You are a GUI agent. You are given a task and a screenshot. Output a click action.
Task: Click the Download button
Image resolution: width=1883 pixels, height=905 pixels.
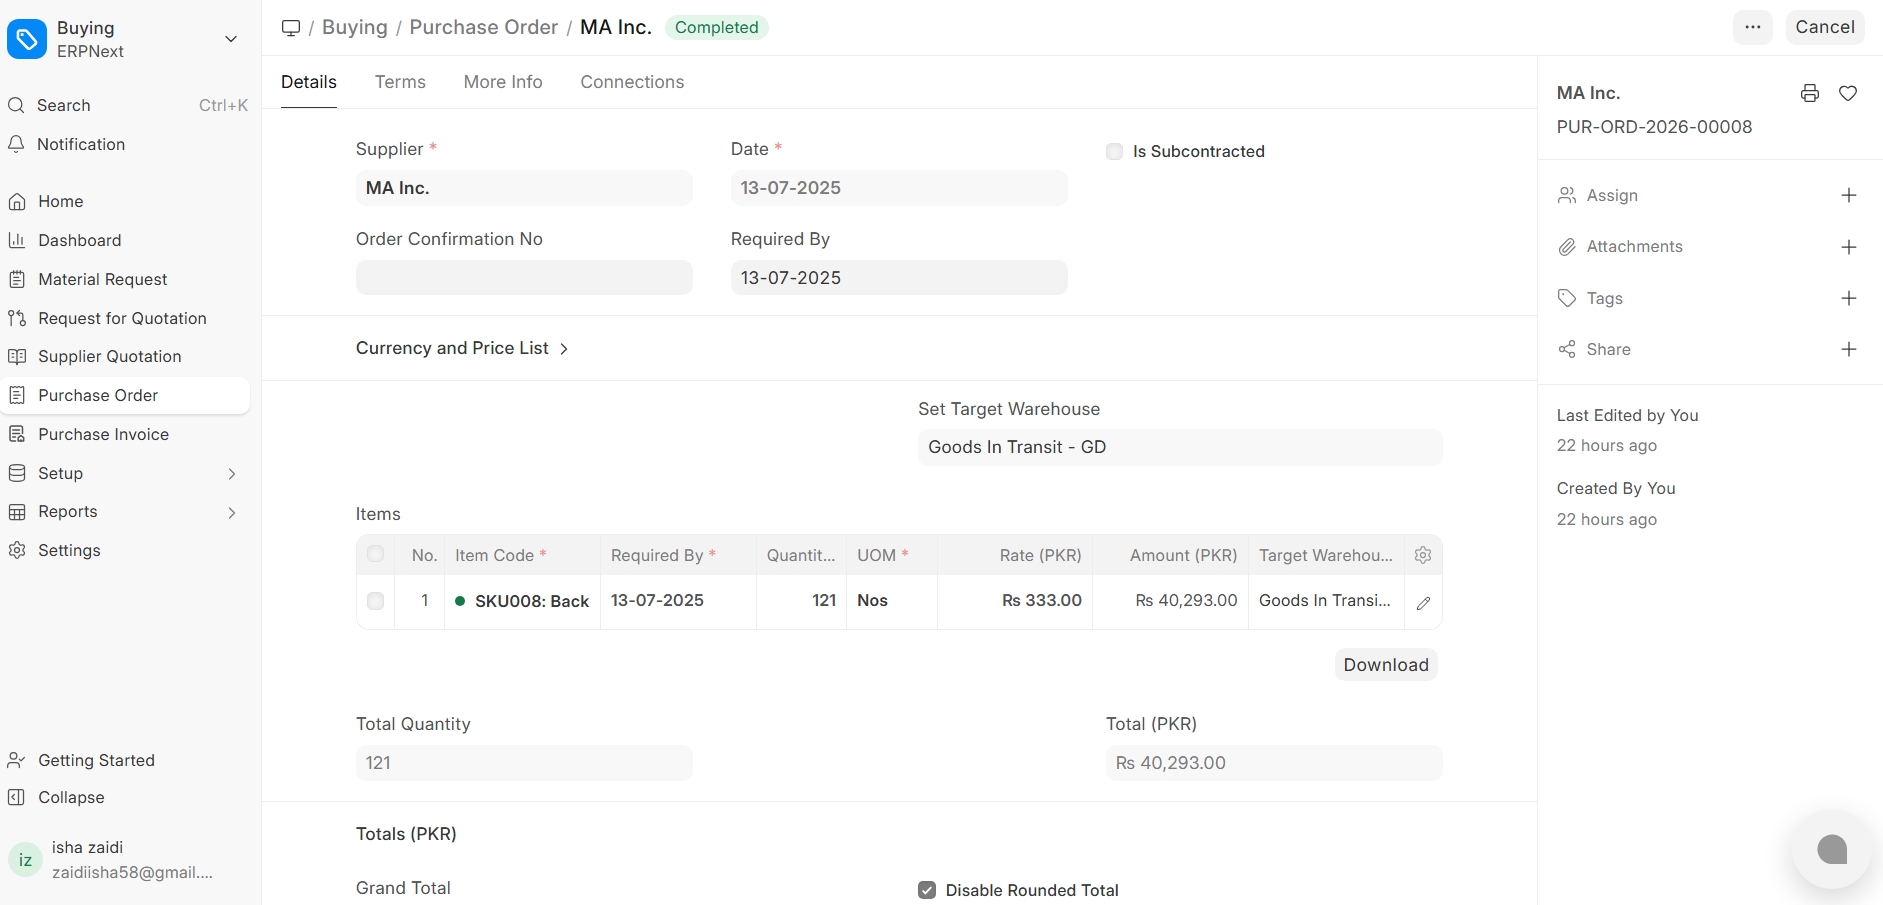coord(1386,665)
